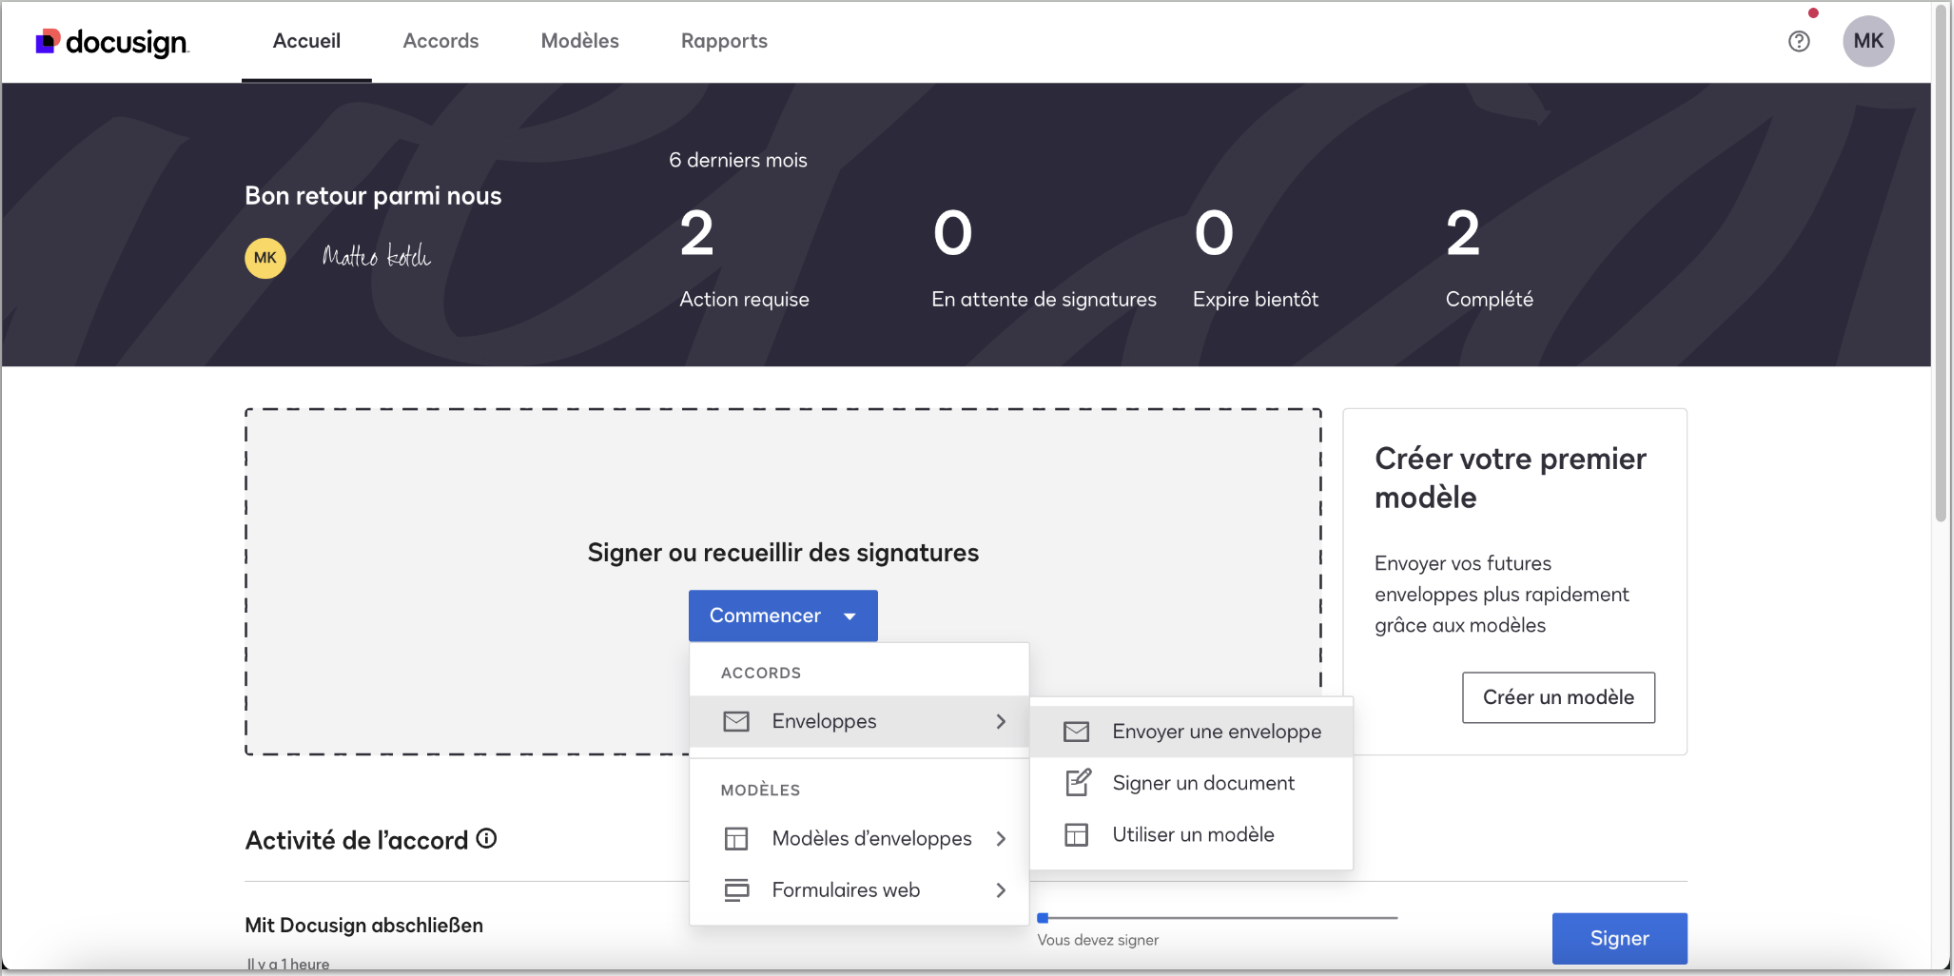Open the Modèles tab
The width and height of the screenshot is (1954, 976).
click(580, 41)
